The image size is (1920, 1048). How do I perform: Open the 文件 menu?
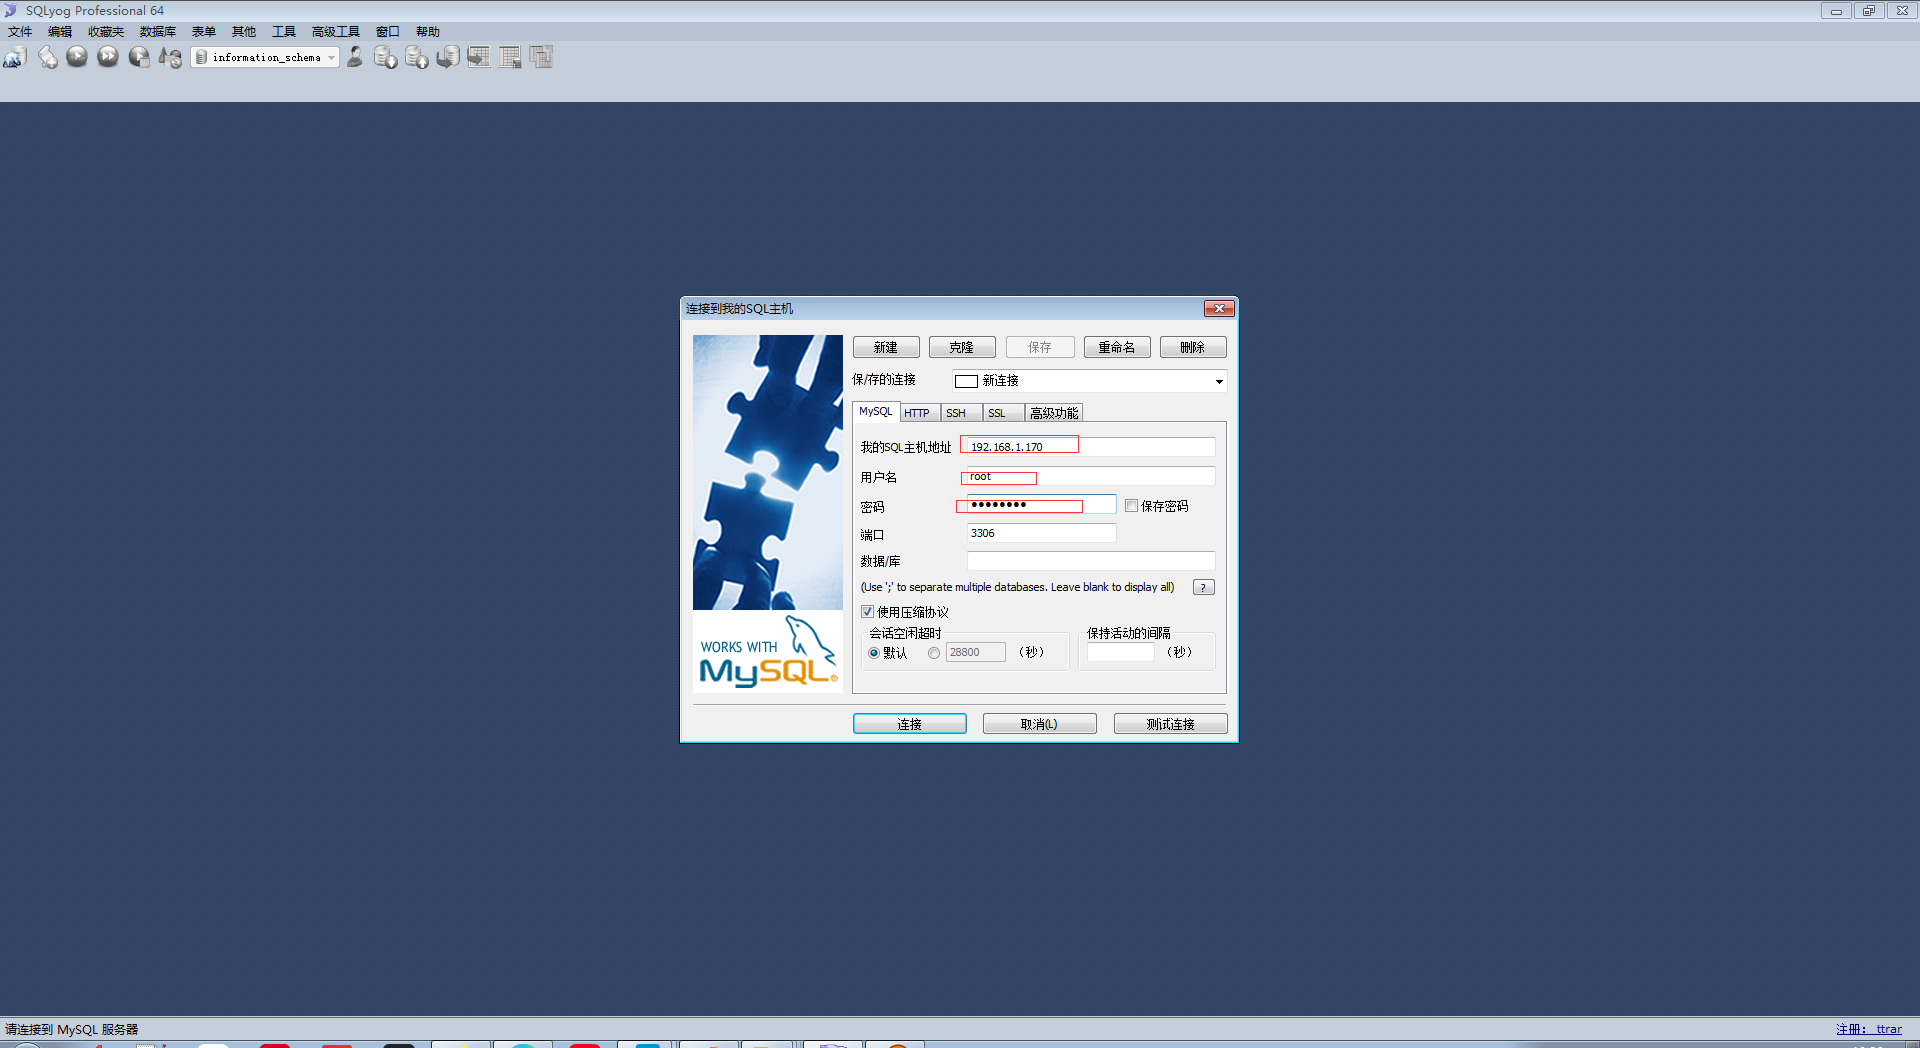20,32
